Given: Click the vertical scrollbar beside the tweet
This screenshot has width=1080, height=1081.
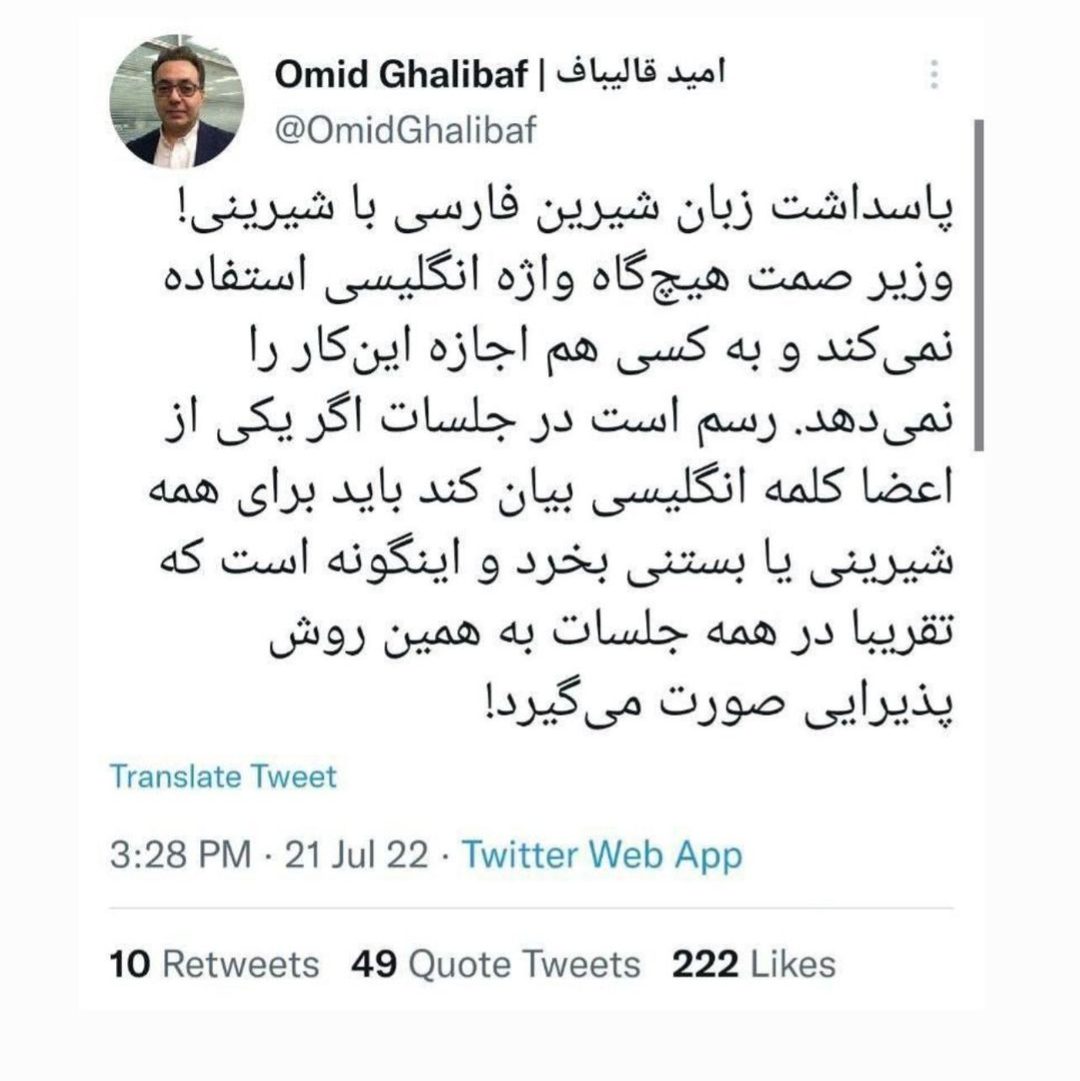Looking at the screenshot, I should point(979,285).
